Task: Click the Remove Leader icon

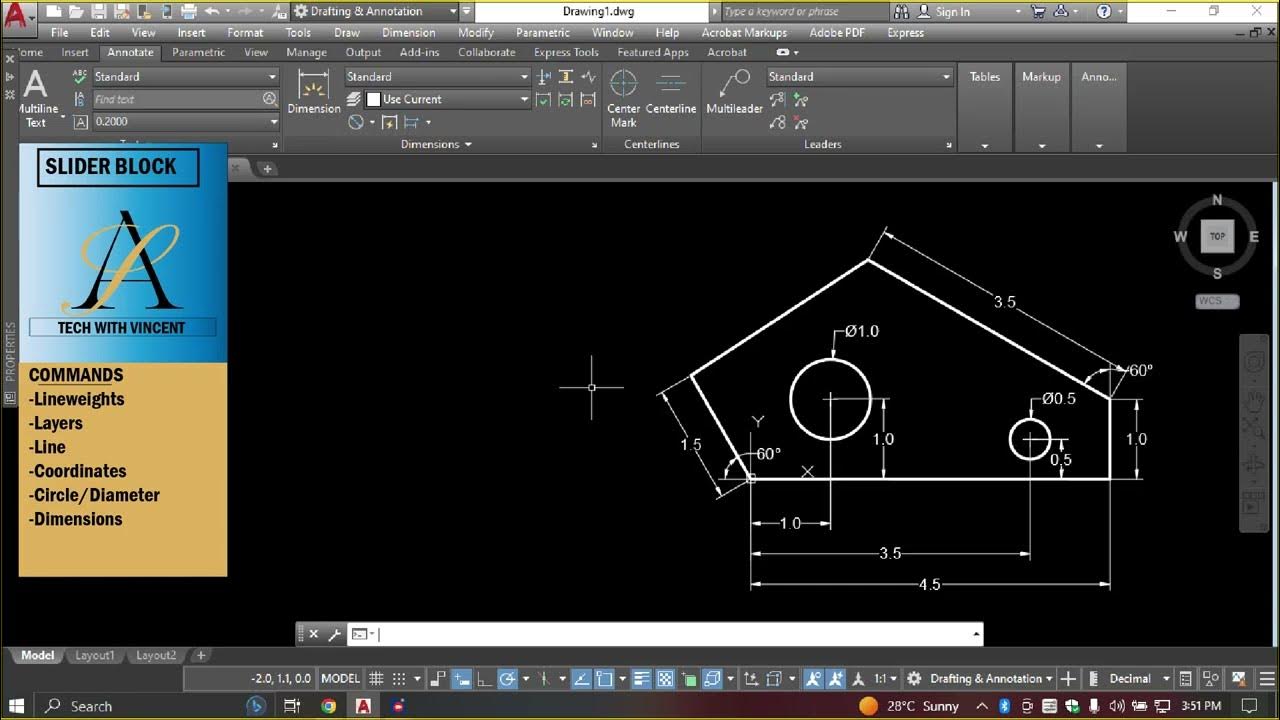Action: click(x=800, y=122)
